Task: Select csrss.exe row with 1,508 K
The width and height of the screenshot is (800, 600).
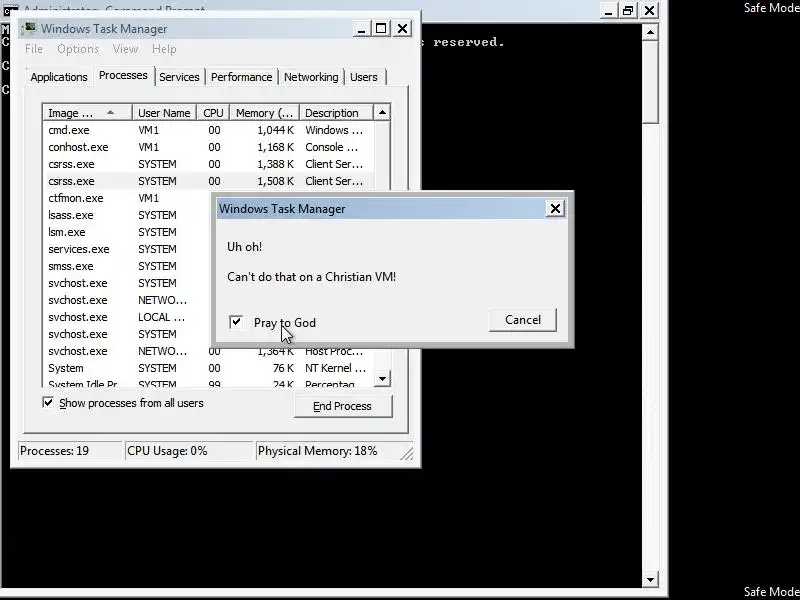Action: coord(209,181)
